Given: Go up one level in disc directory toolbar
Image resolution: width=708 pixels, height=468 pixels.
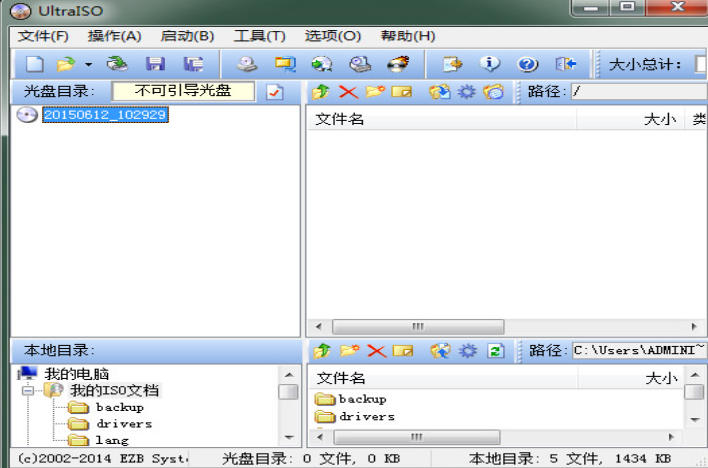Looking at the screenshot, I should [x=321, y=92].
